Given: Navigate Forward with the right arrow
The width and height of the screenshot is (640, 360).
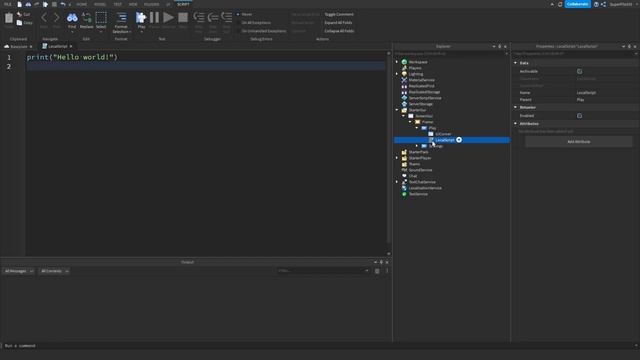Looking at the screenshot, I should click(x=56, y=18).
